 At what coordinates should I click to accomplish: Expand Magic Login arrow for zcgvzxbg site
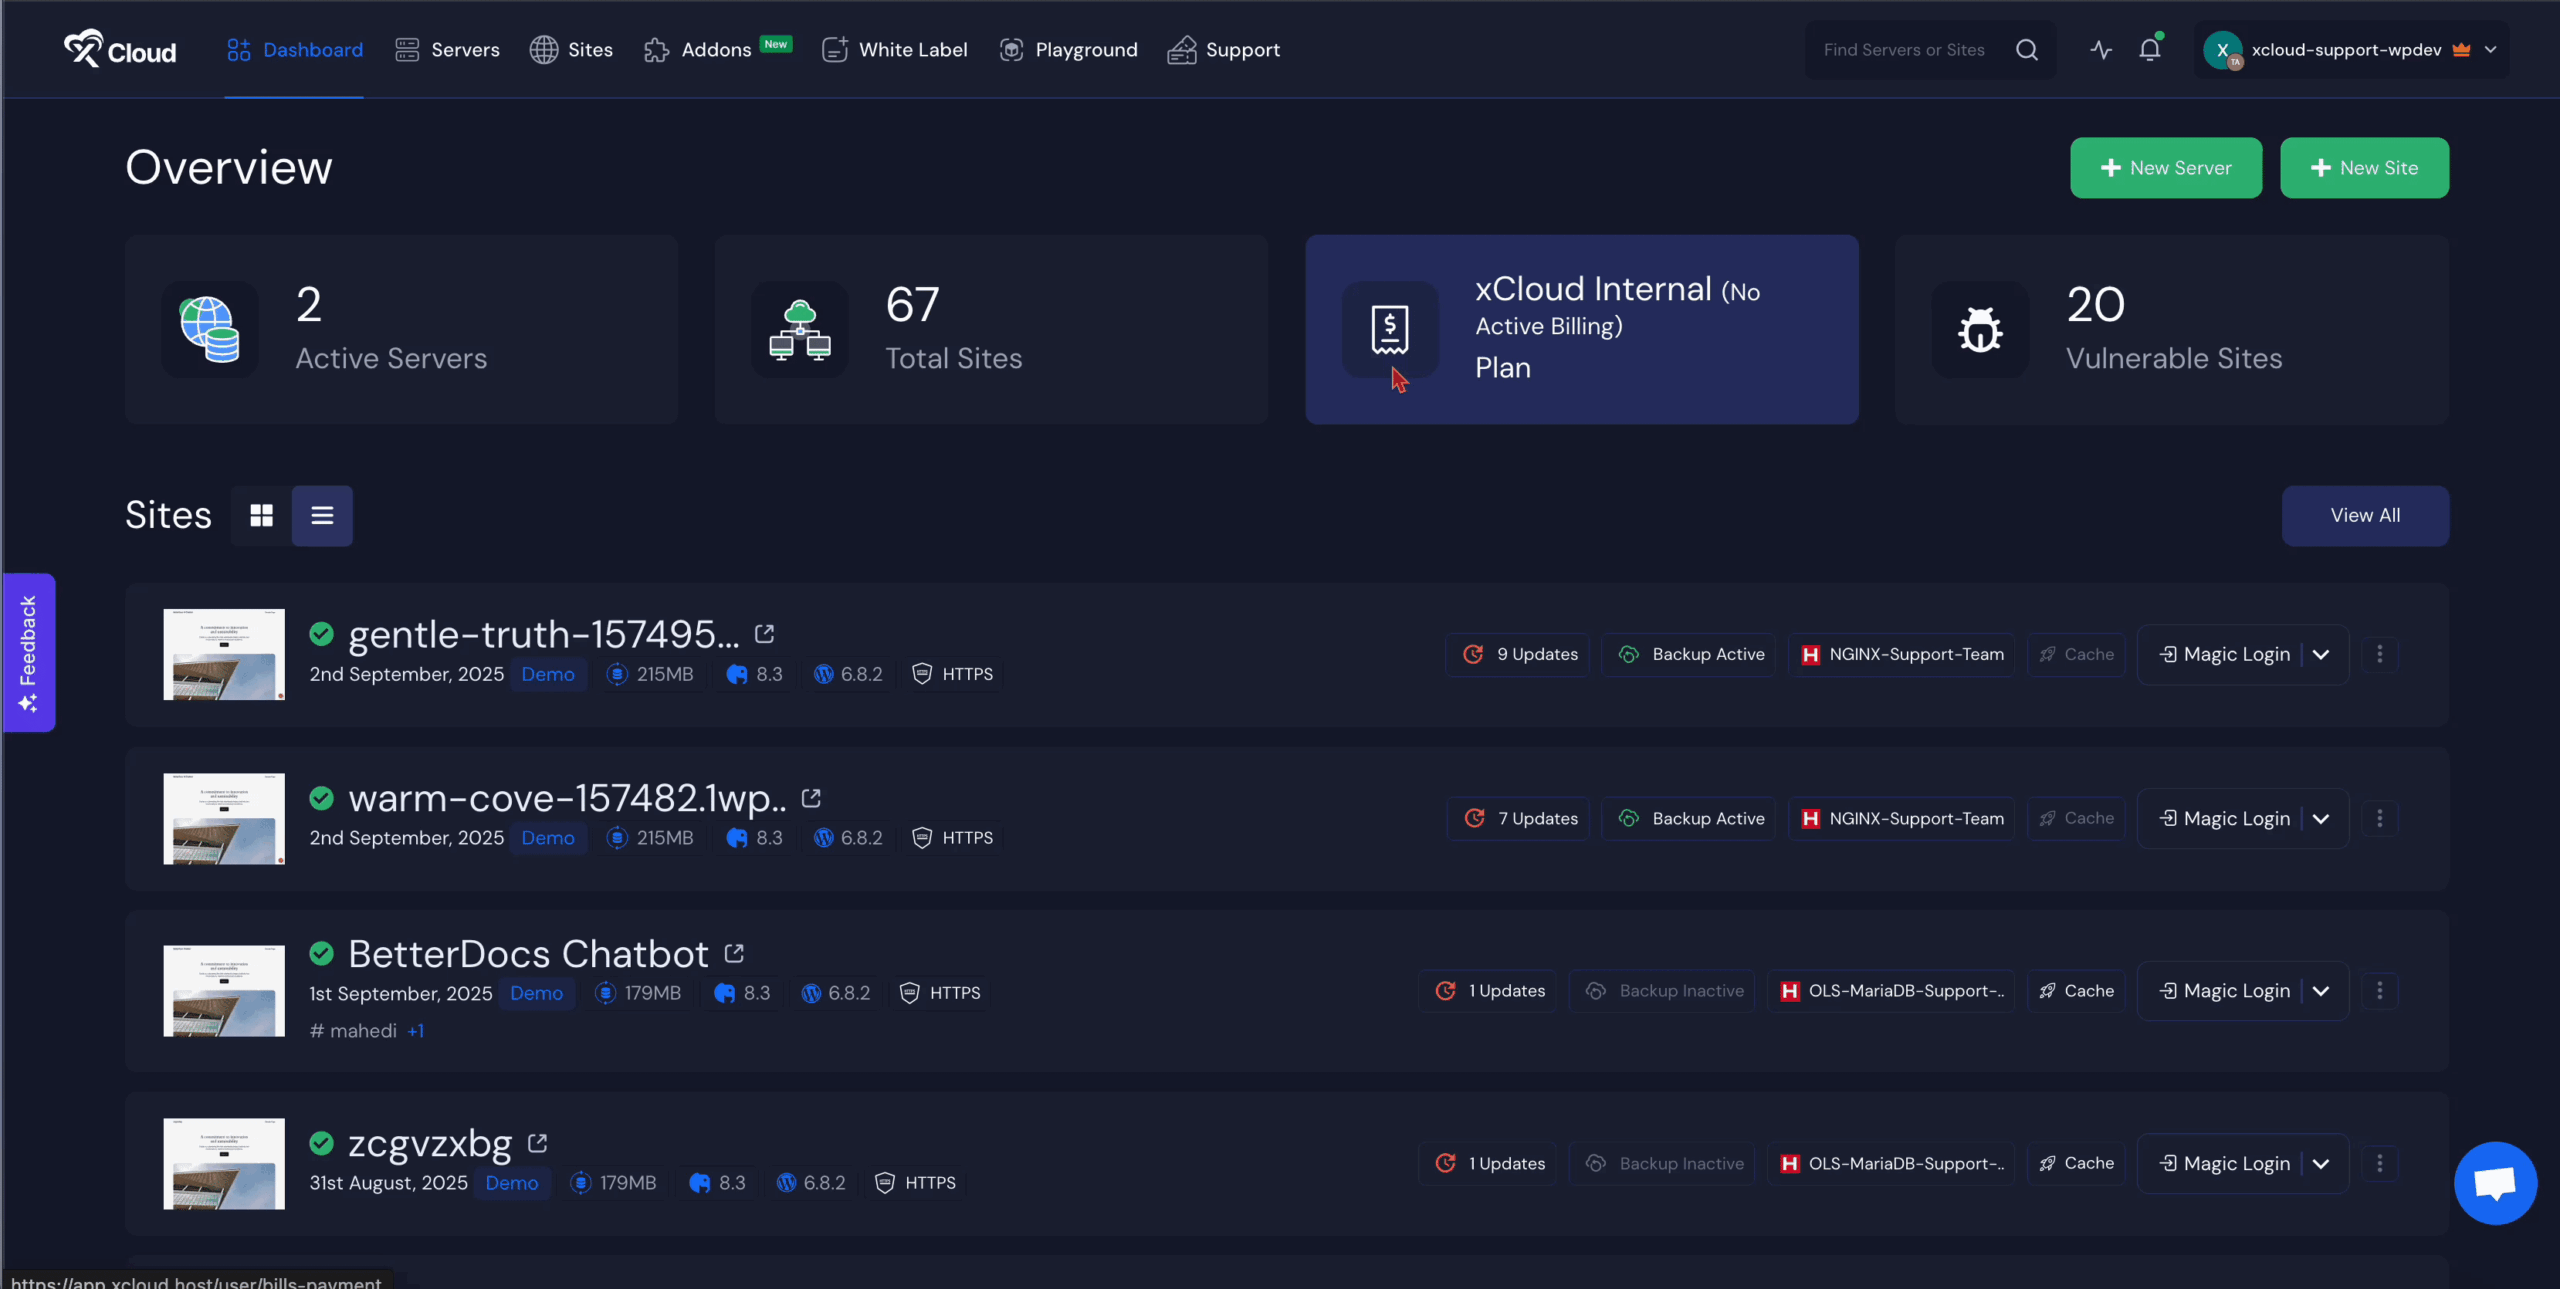pyautogui.click(x=2322, y=1164)
